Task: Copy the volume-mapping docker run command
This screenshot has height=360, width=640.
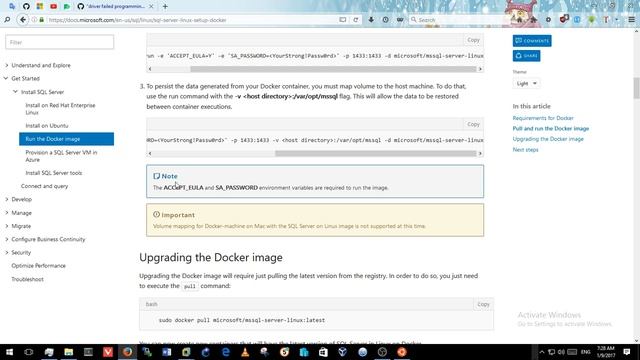Action: point(473,124)
